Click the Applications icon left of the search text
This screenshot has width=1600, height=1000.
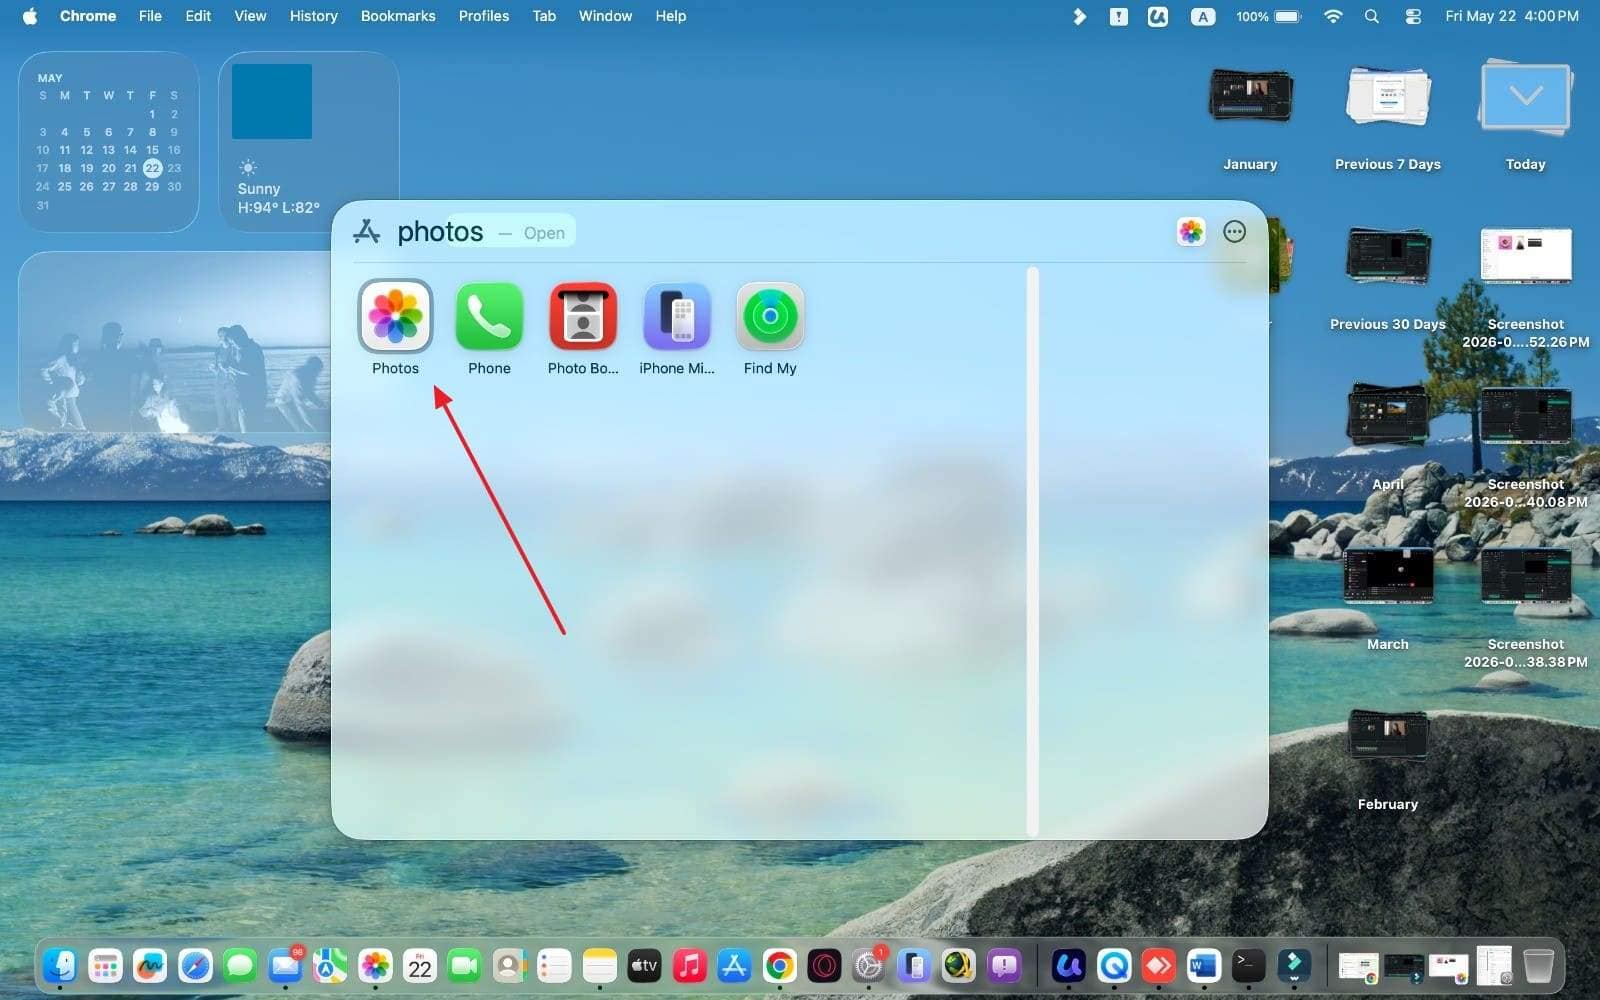(x=367, y=232)
